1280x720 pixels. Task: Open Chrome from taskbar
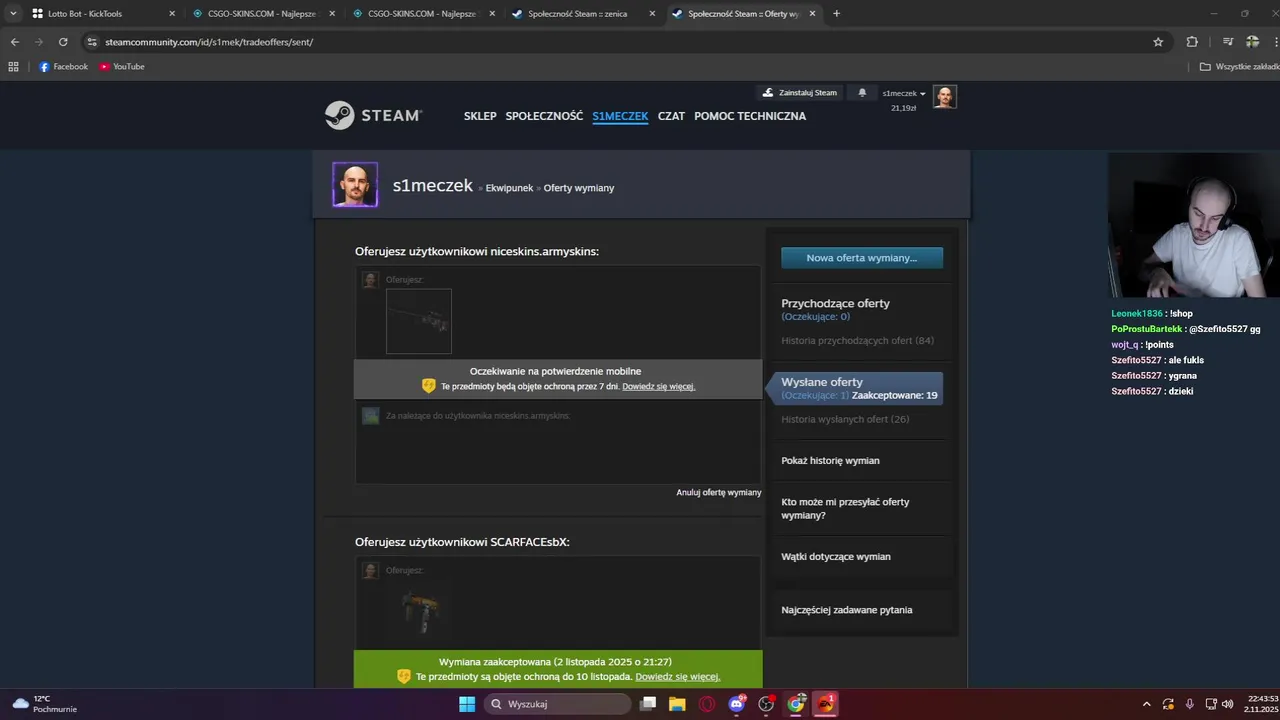796,704
